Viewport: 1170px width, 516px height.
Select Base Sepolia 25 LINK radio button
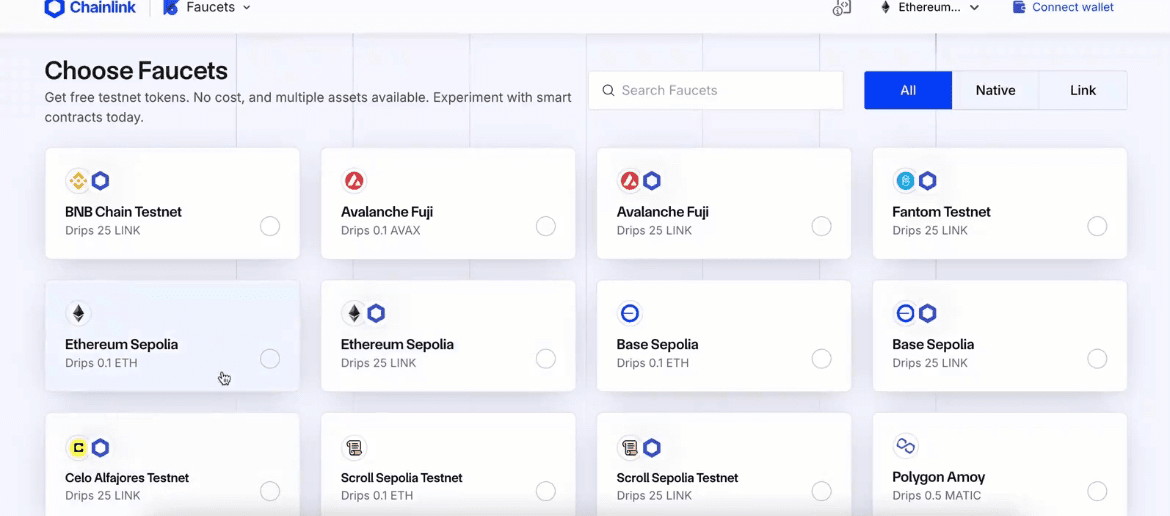(x=1097, y=359)
